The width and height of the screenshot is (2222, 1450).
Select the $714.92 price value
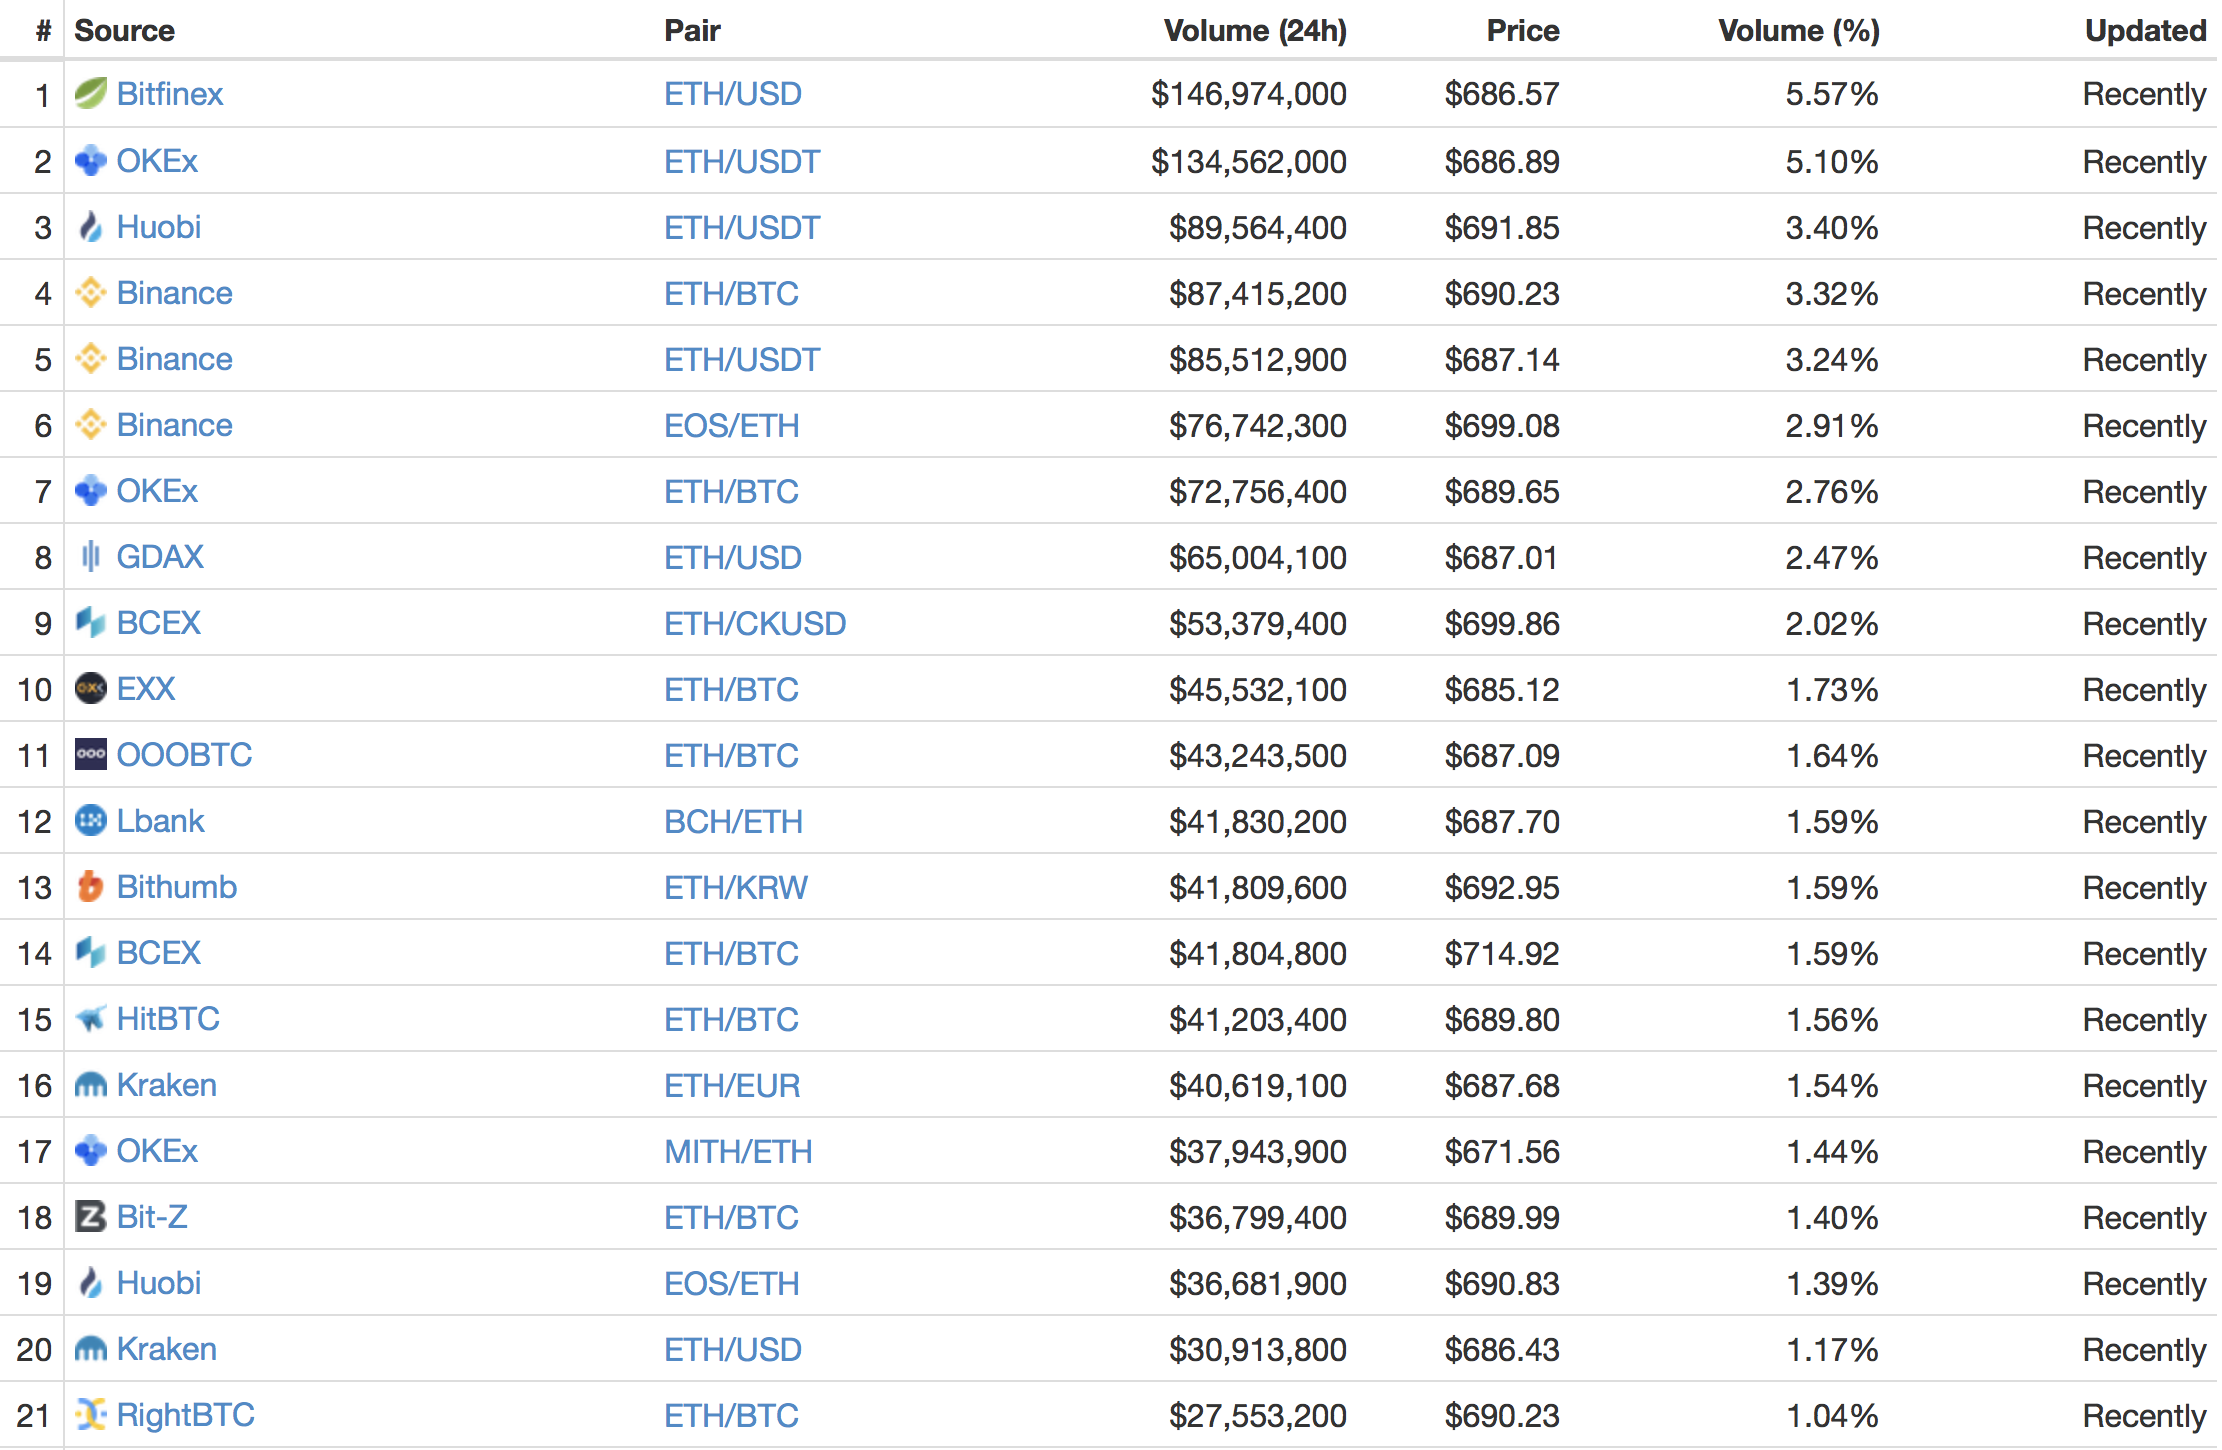tap(1501, 953)
